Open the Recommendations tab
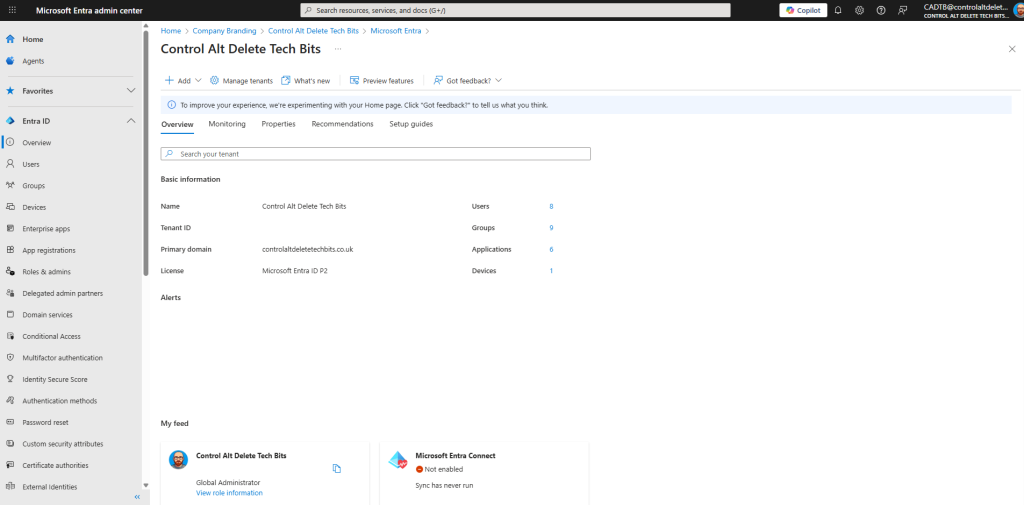This screenshot has width=1024, height=505. [x=342, y=124]
